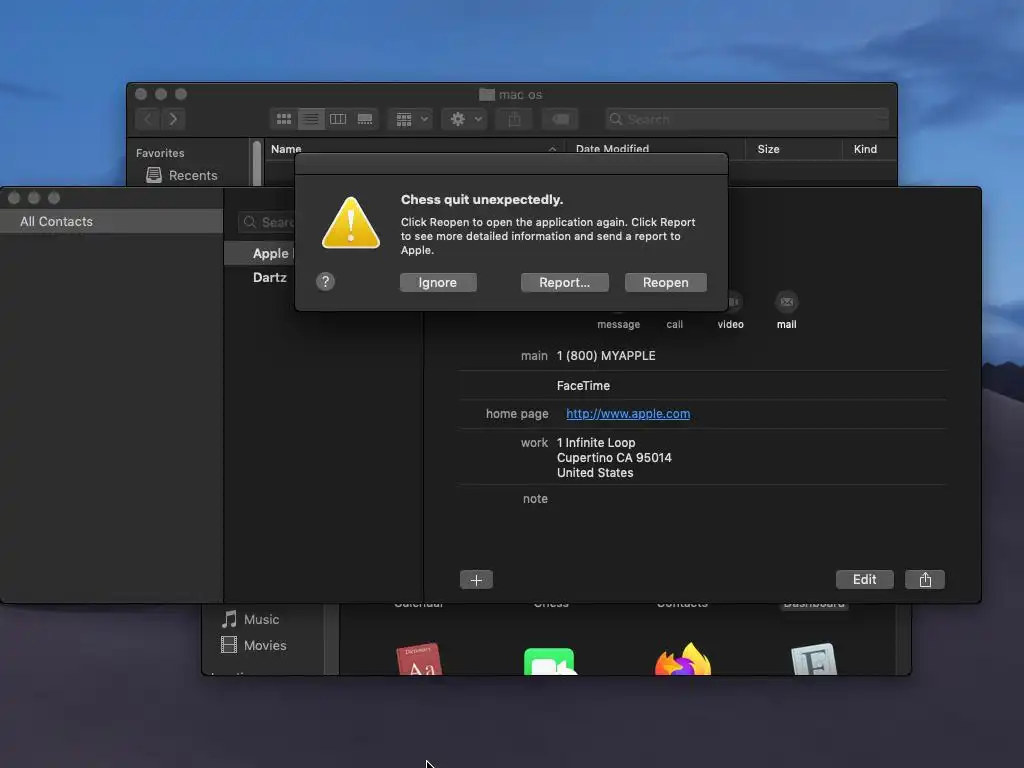Select the Font Book app icon
Screen dimensions: 1024x768
coord(814,659)
